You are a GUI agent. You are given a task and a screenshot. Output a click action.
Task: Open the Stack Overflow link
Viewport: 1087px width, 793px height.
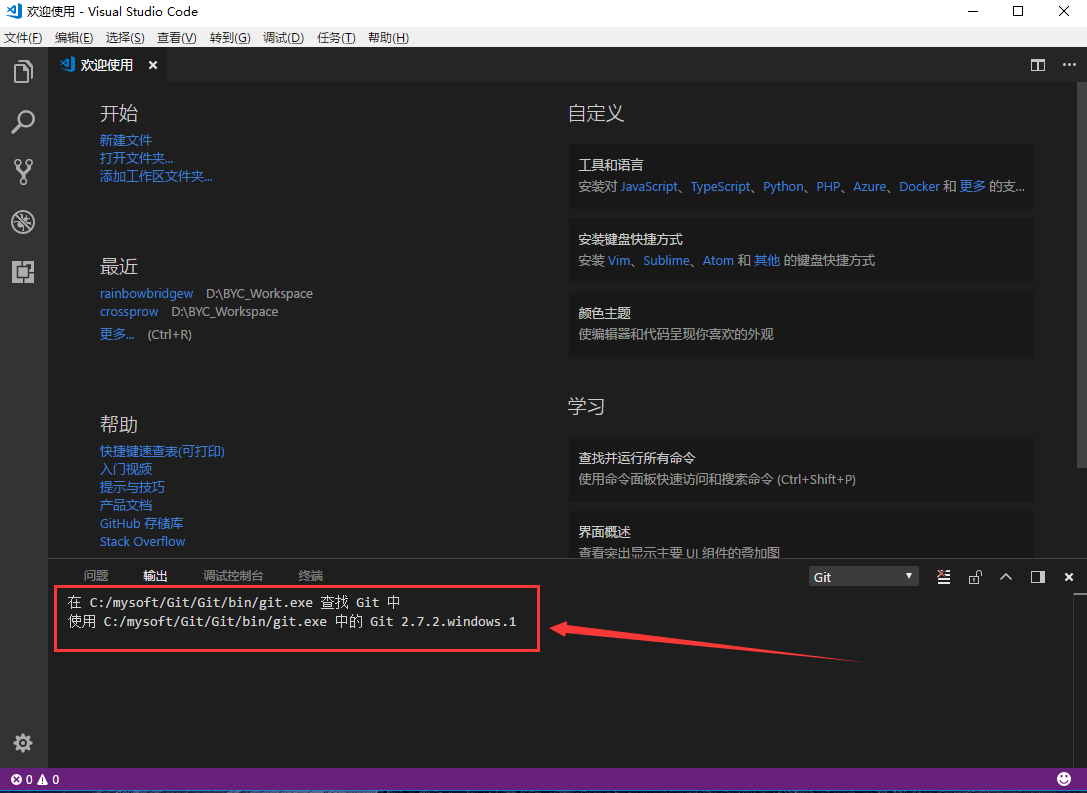pyautogui.click(x=142, y=541)
